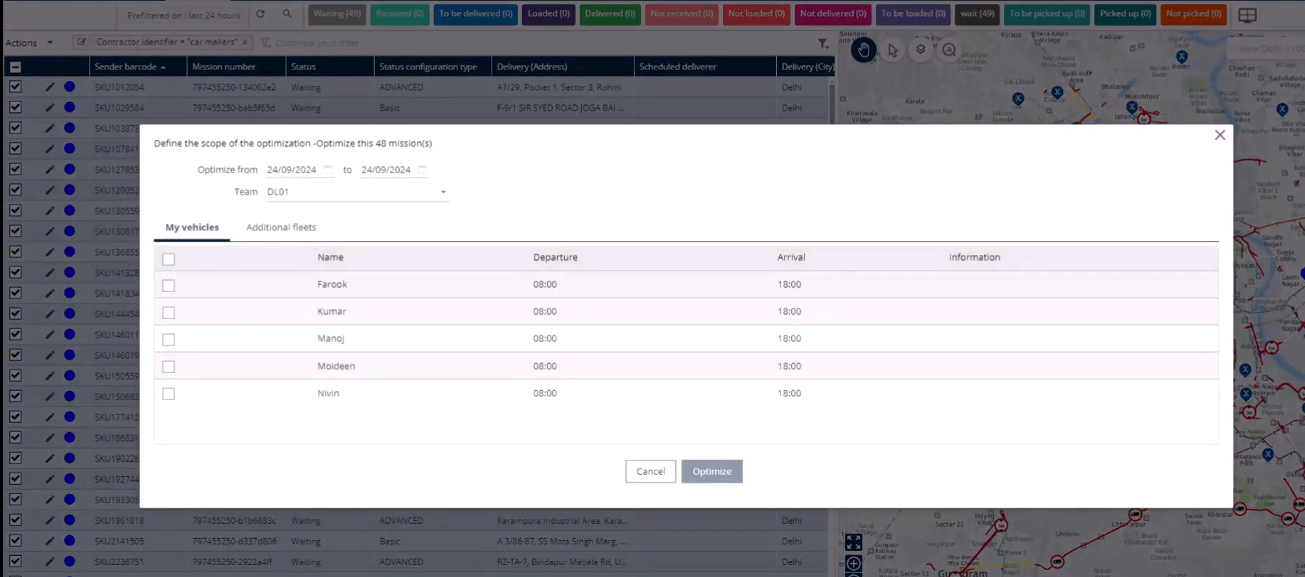
Task: Check the Manoj vehicle checkbox
Action: pyautogui.click(x=169, y=340)
